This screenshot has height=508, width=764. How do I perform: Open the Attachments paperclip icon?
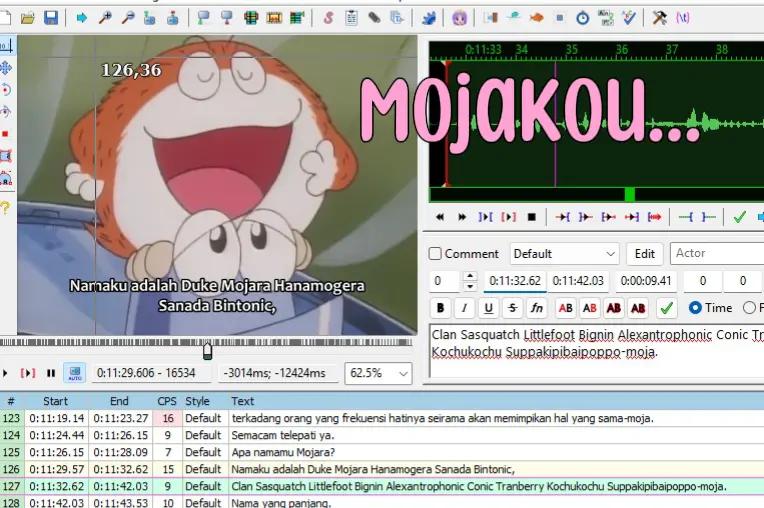coord(374,19)
